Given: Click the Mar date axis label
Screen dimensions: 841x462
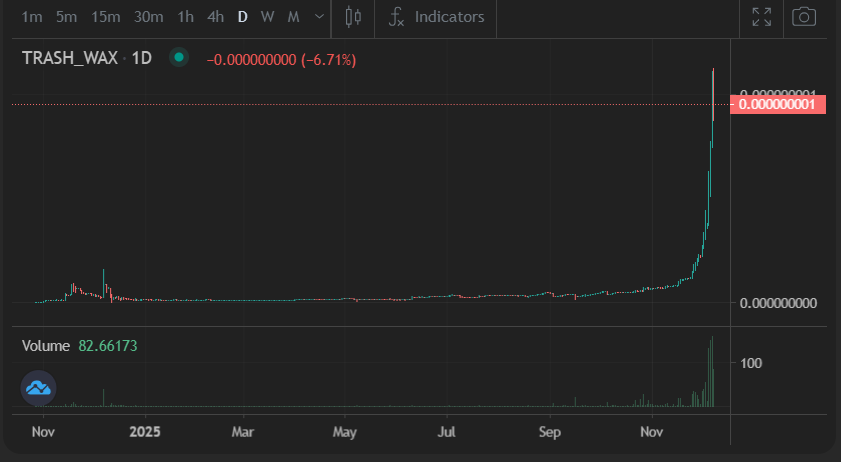Looking at the screenshot, I should pyautogui.click(x=242, y=432).
